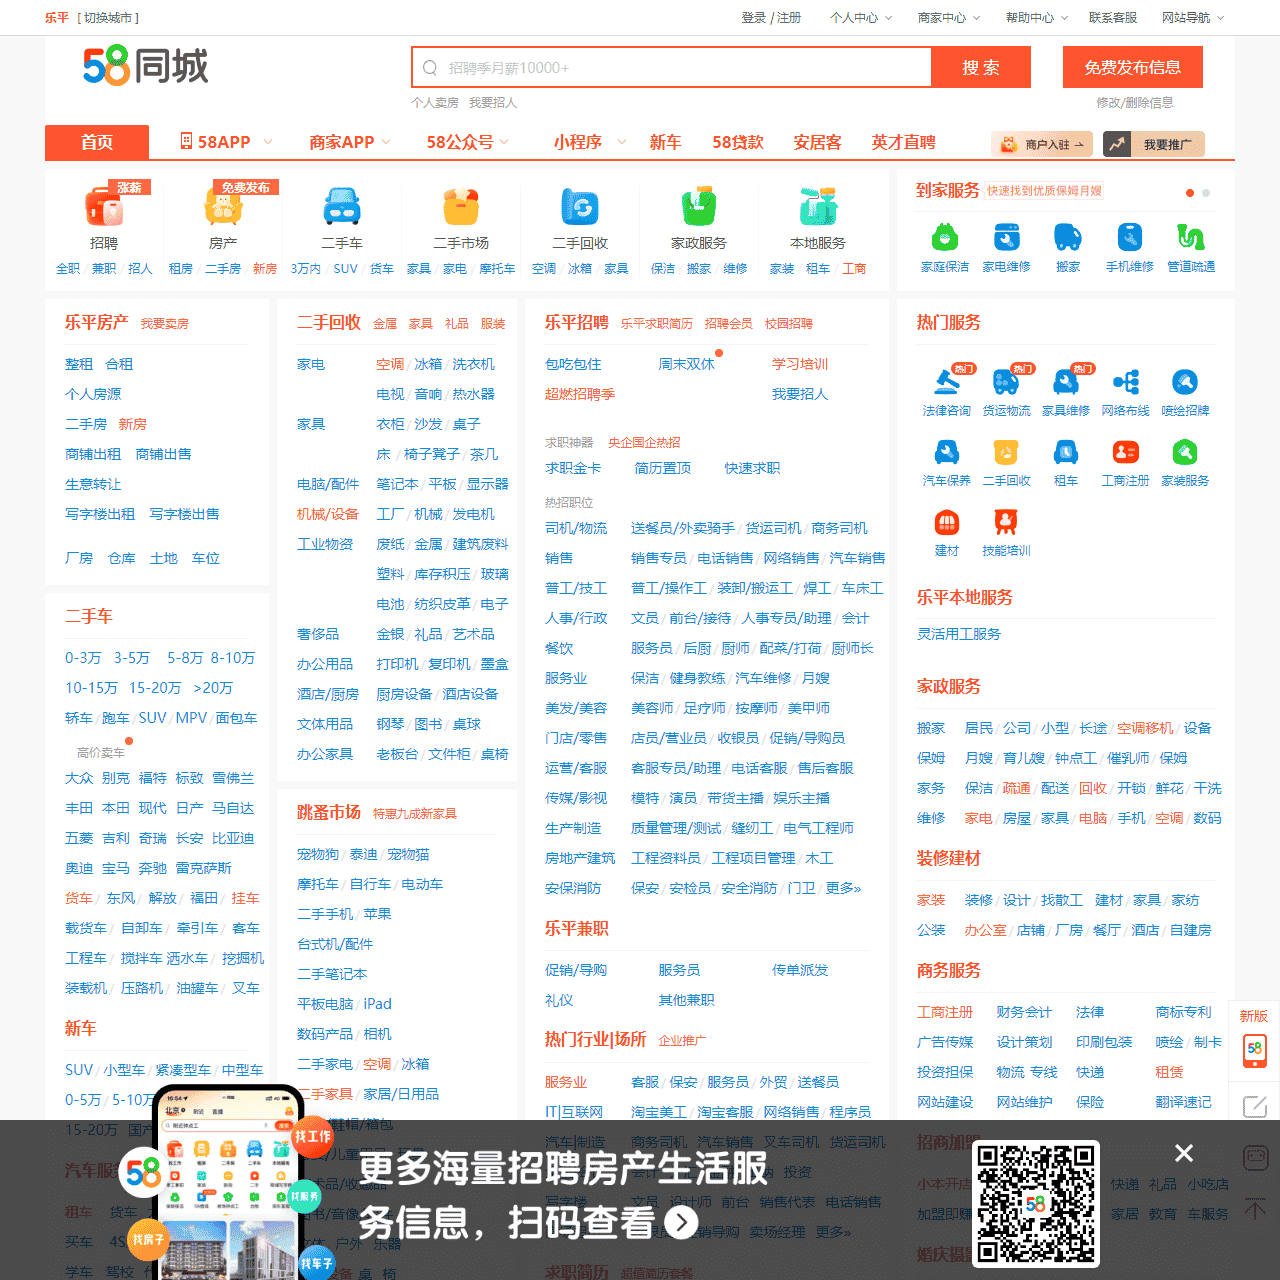Click the 汽车保养 car care icon
The image size is (1280, 1280).
click(x=946, y=452)
